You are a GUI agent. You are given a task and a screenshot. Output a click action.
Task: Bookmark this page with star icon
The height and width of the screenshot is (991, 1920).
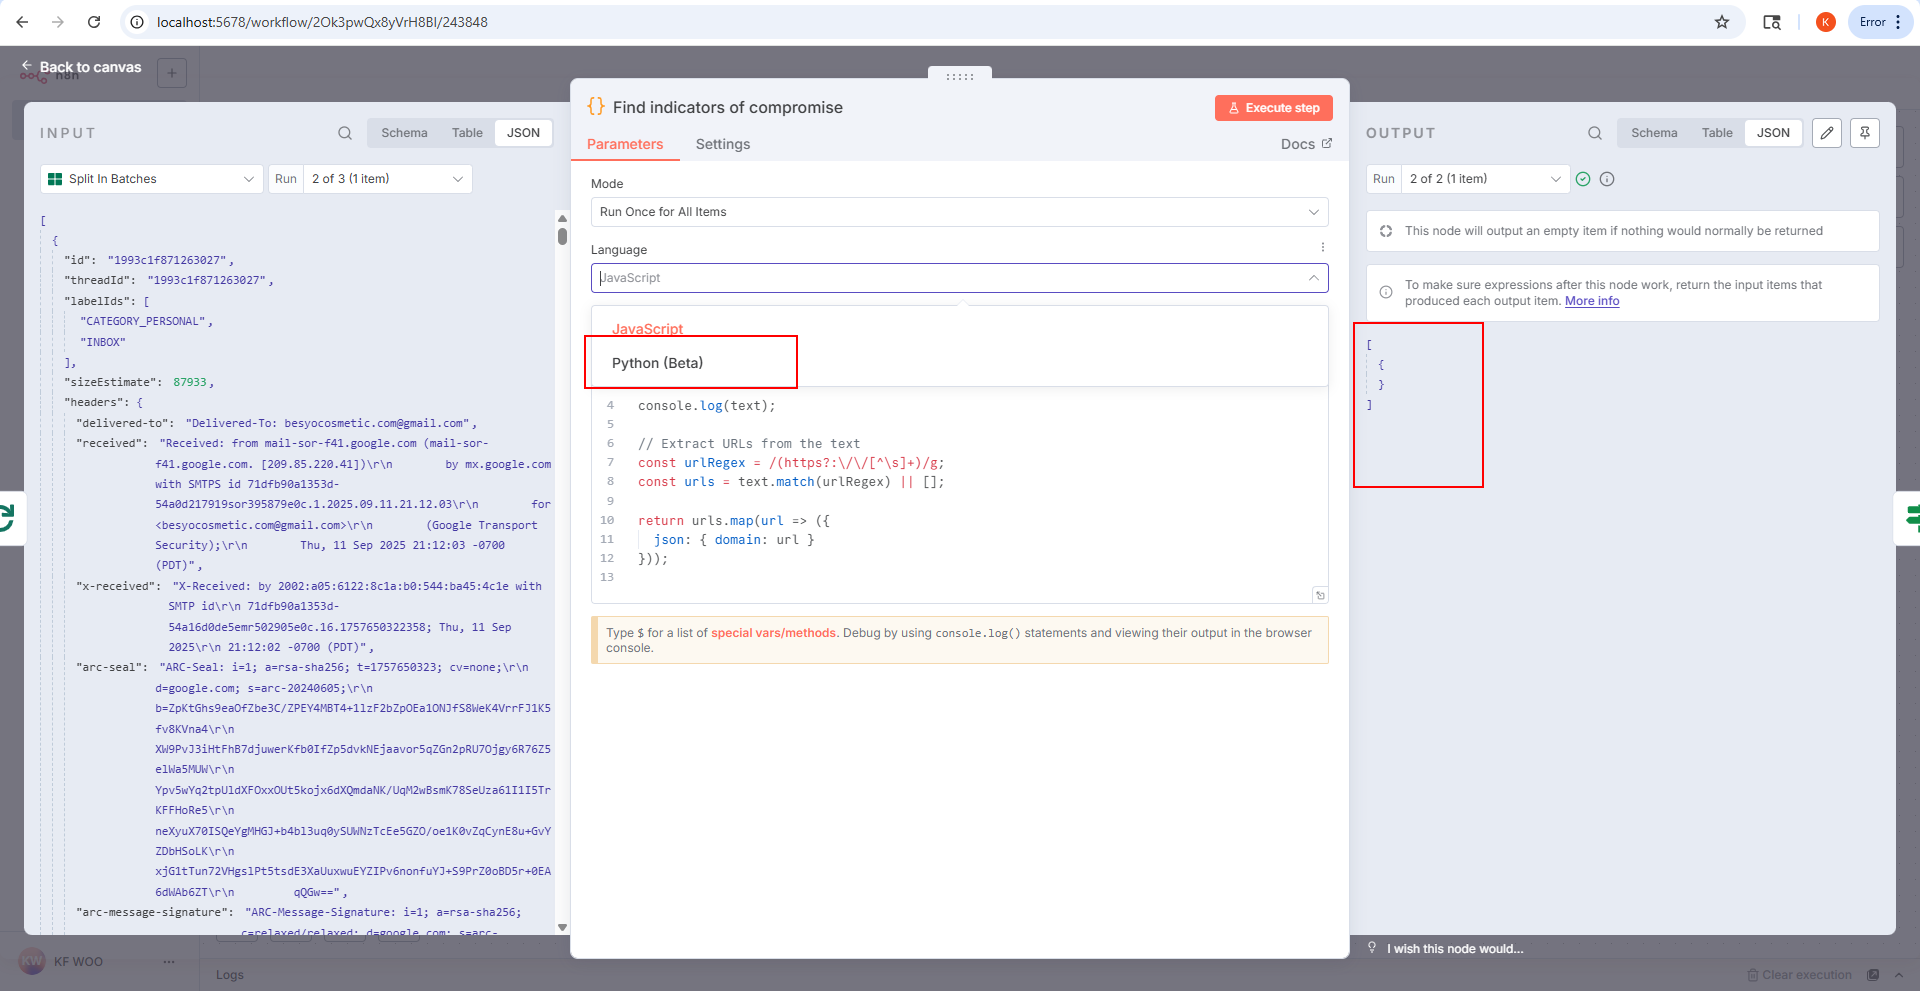pos(1722,22)
